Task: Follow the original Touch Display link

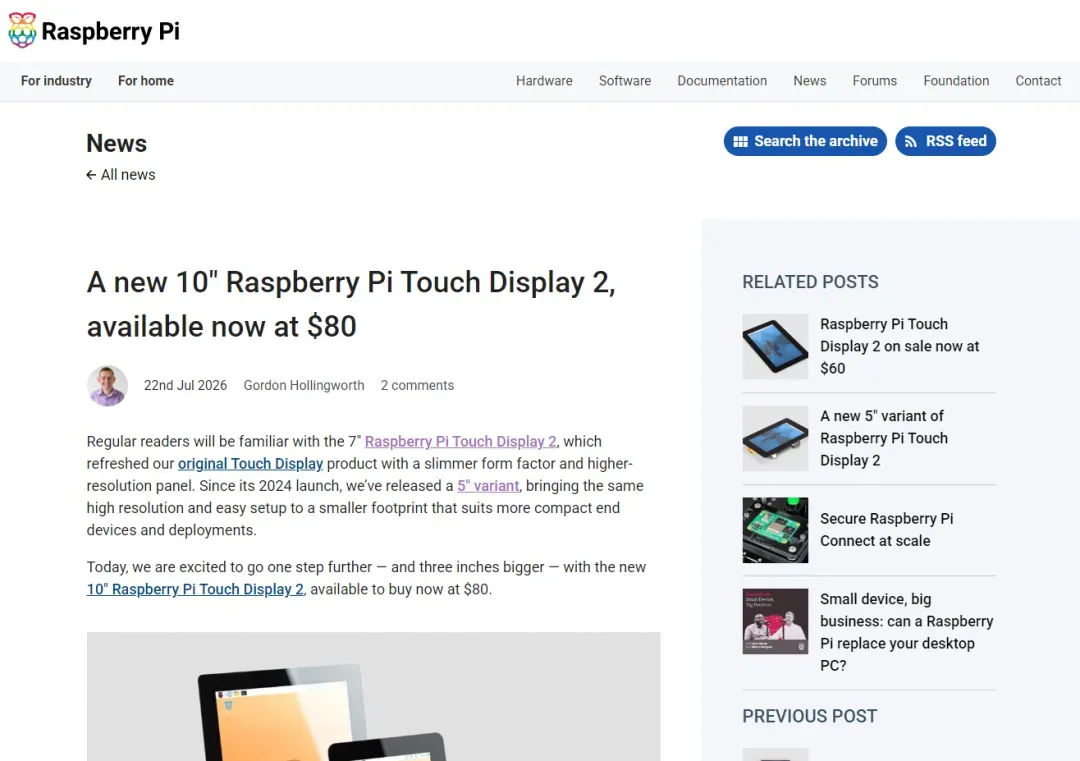Action: pyautogui.click(x=251, y=463)
